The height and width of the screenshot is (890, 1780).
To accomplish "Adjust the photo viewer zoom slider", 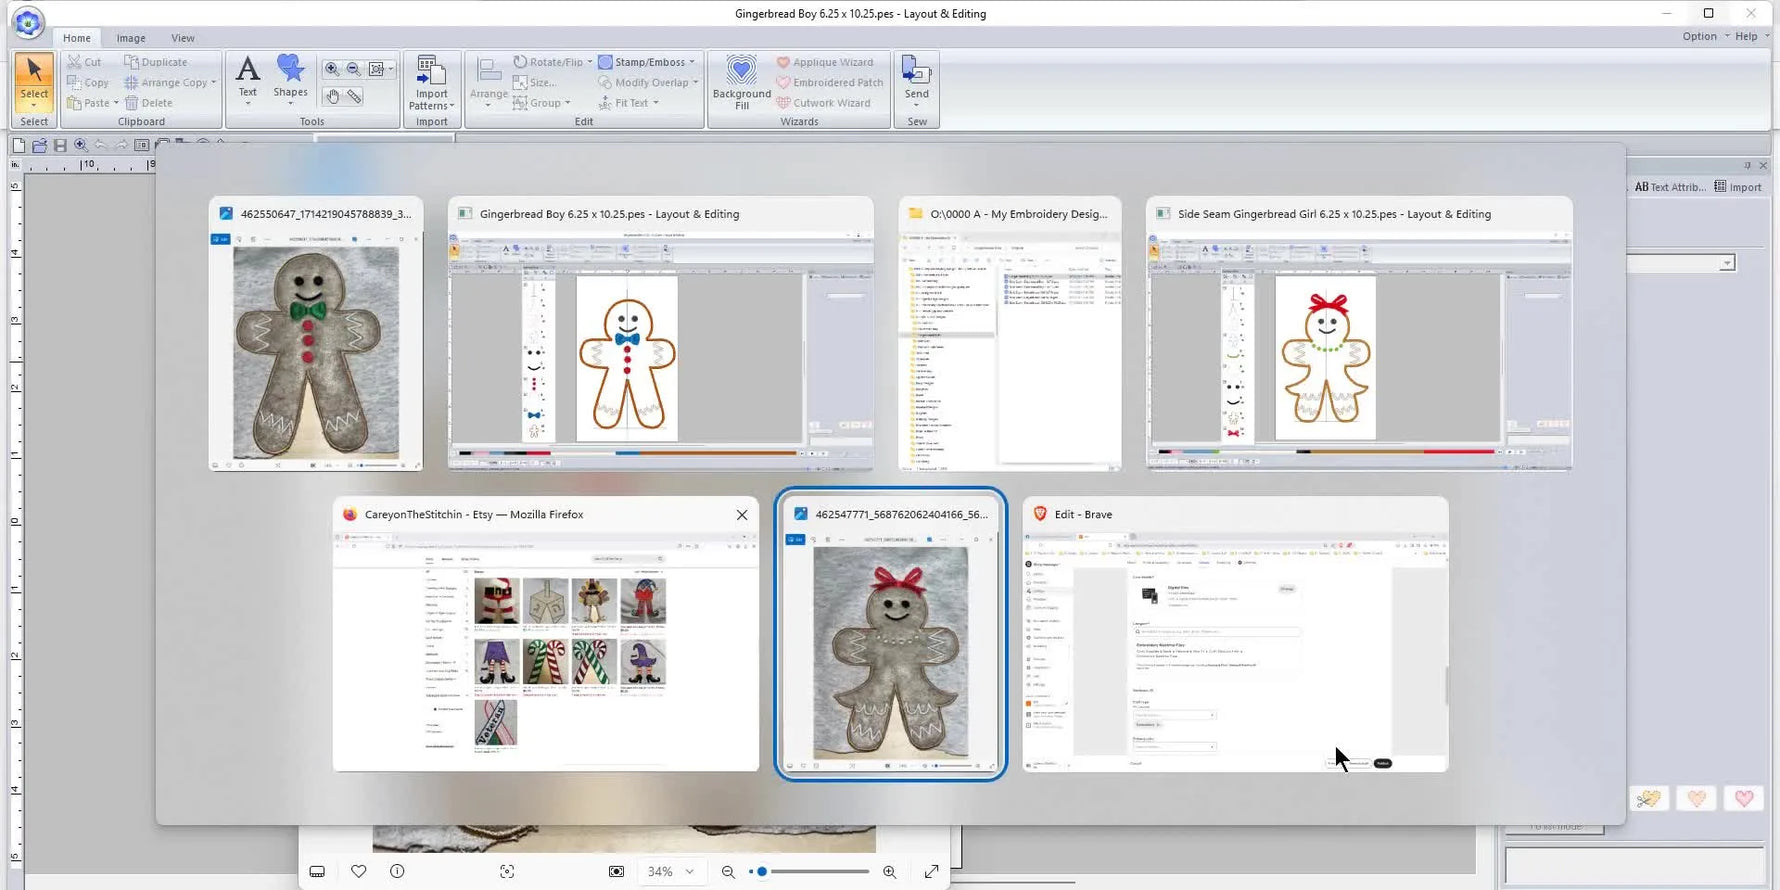I will coord(762,871).
